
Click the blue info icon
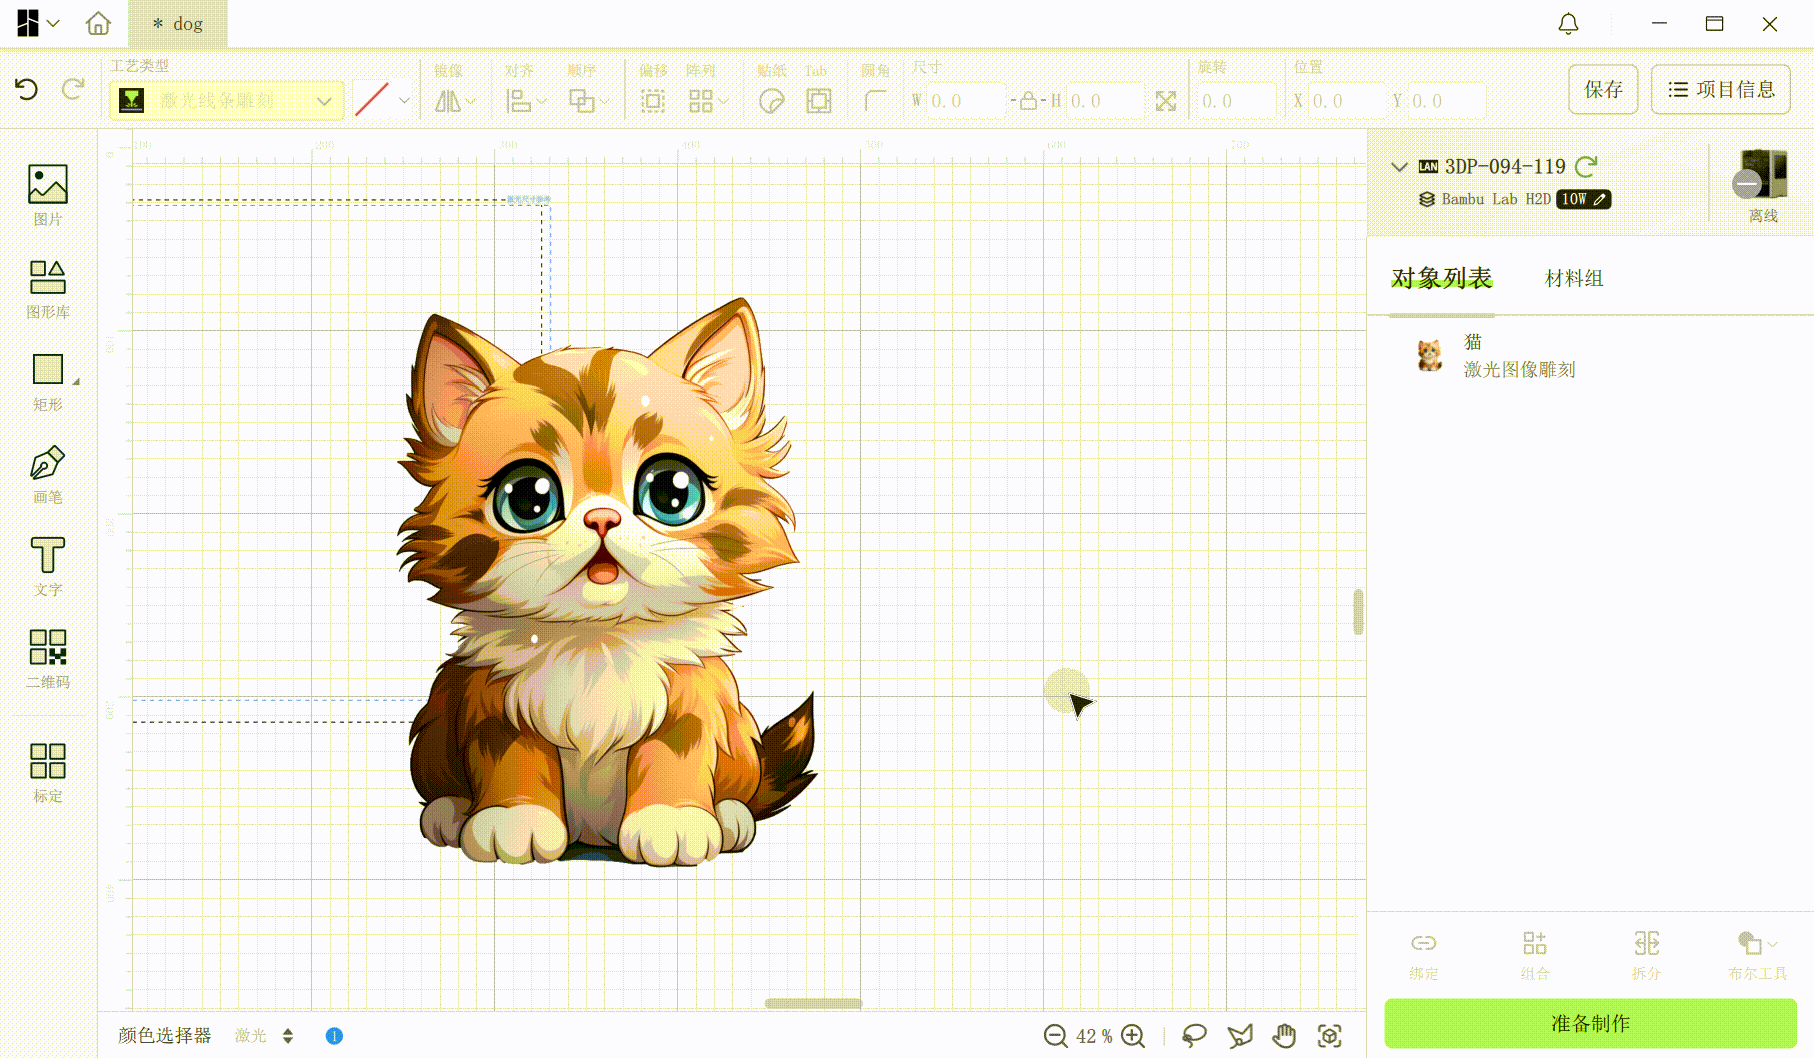click(x=334, y=1036)
